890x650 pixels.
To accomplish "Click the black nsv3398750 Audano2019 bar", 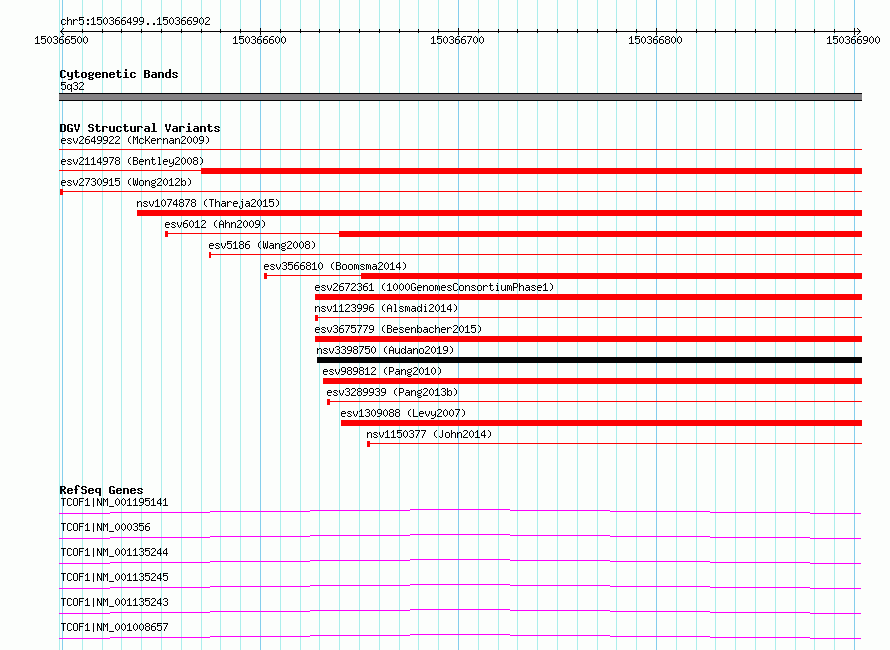I will tap(589, 360).
